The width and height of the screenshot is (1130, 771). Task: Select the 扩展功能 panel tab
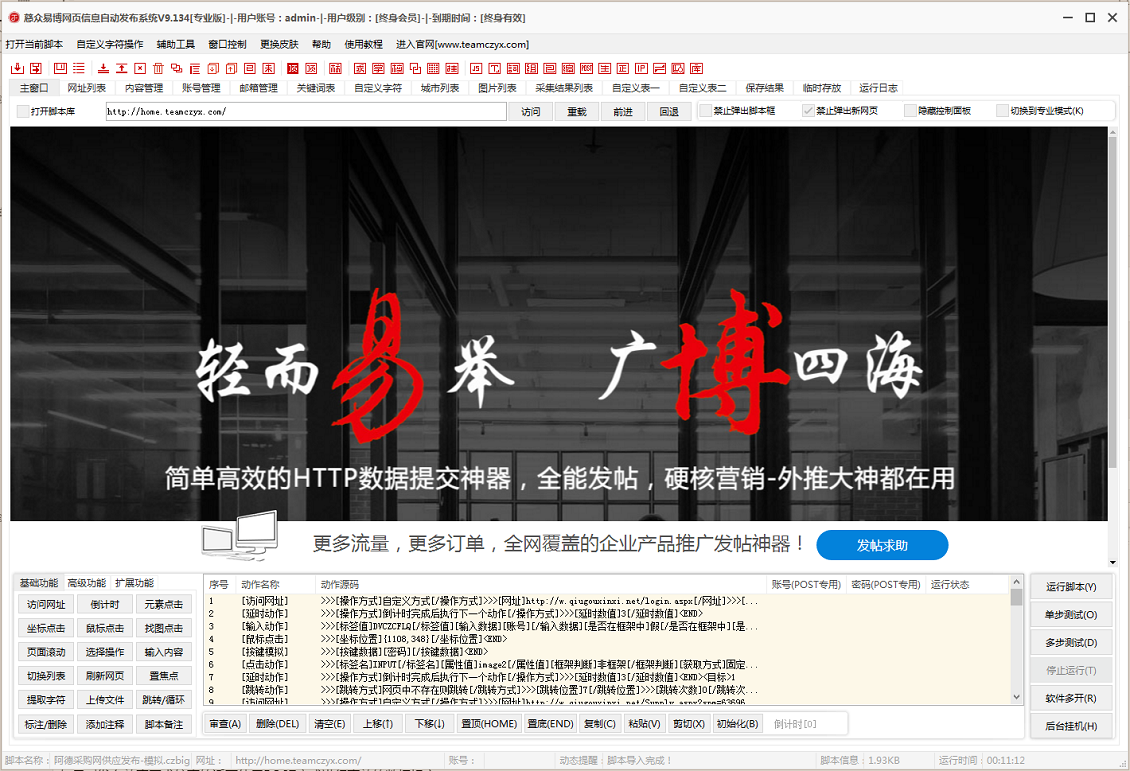point(134,583)
